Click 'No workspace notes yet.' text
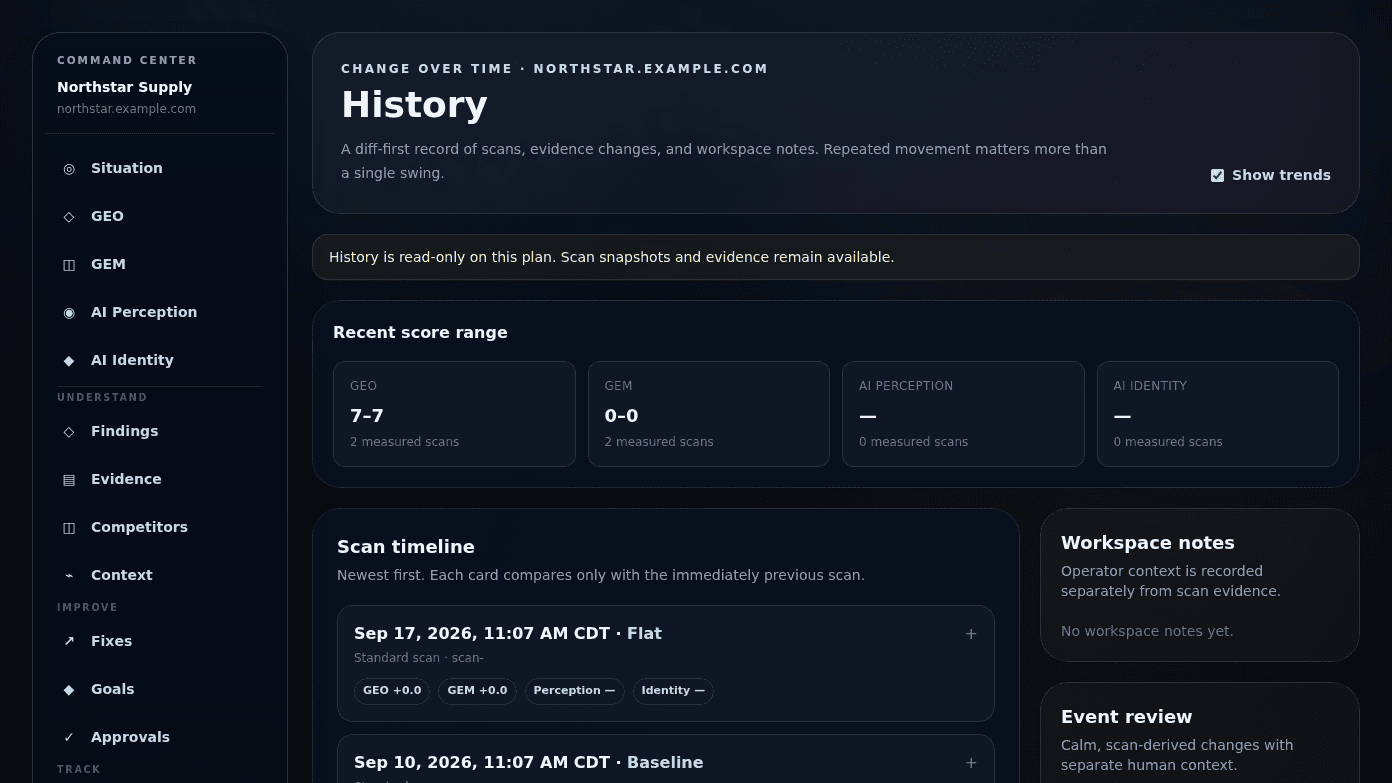The width and height of the screenshot is (1392, 783). (1147, 631)
